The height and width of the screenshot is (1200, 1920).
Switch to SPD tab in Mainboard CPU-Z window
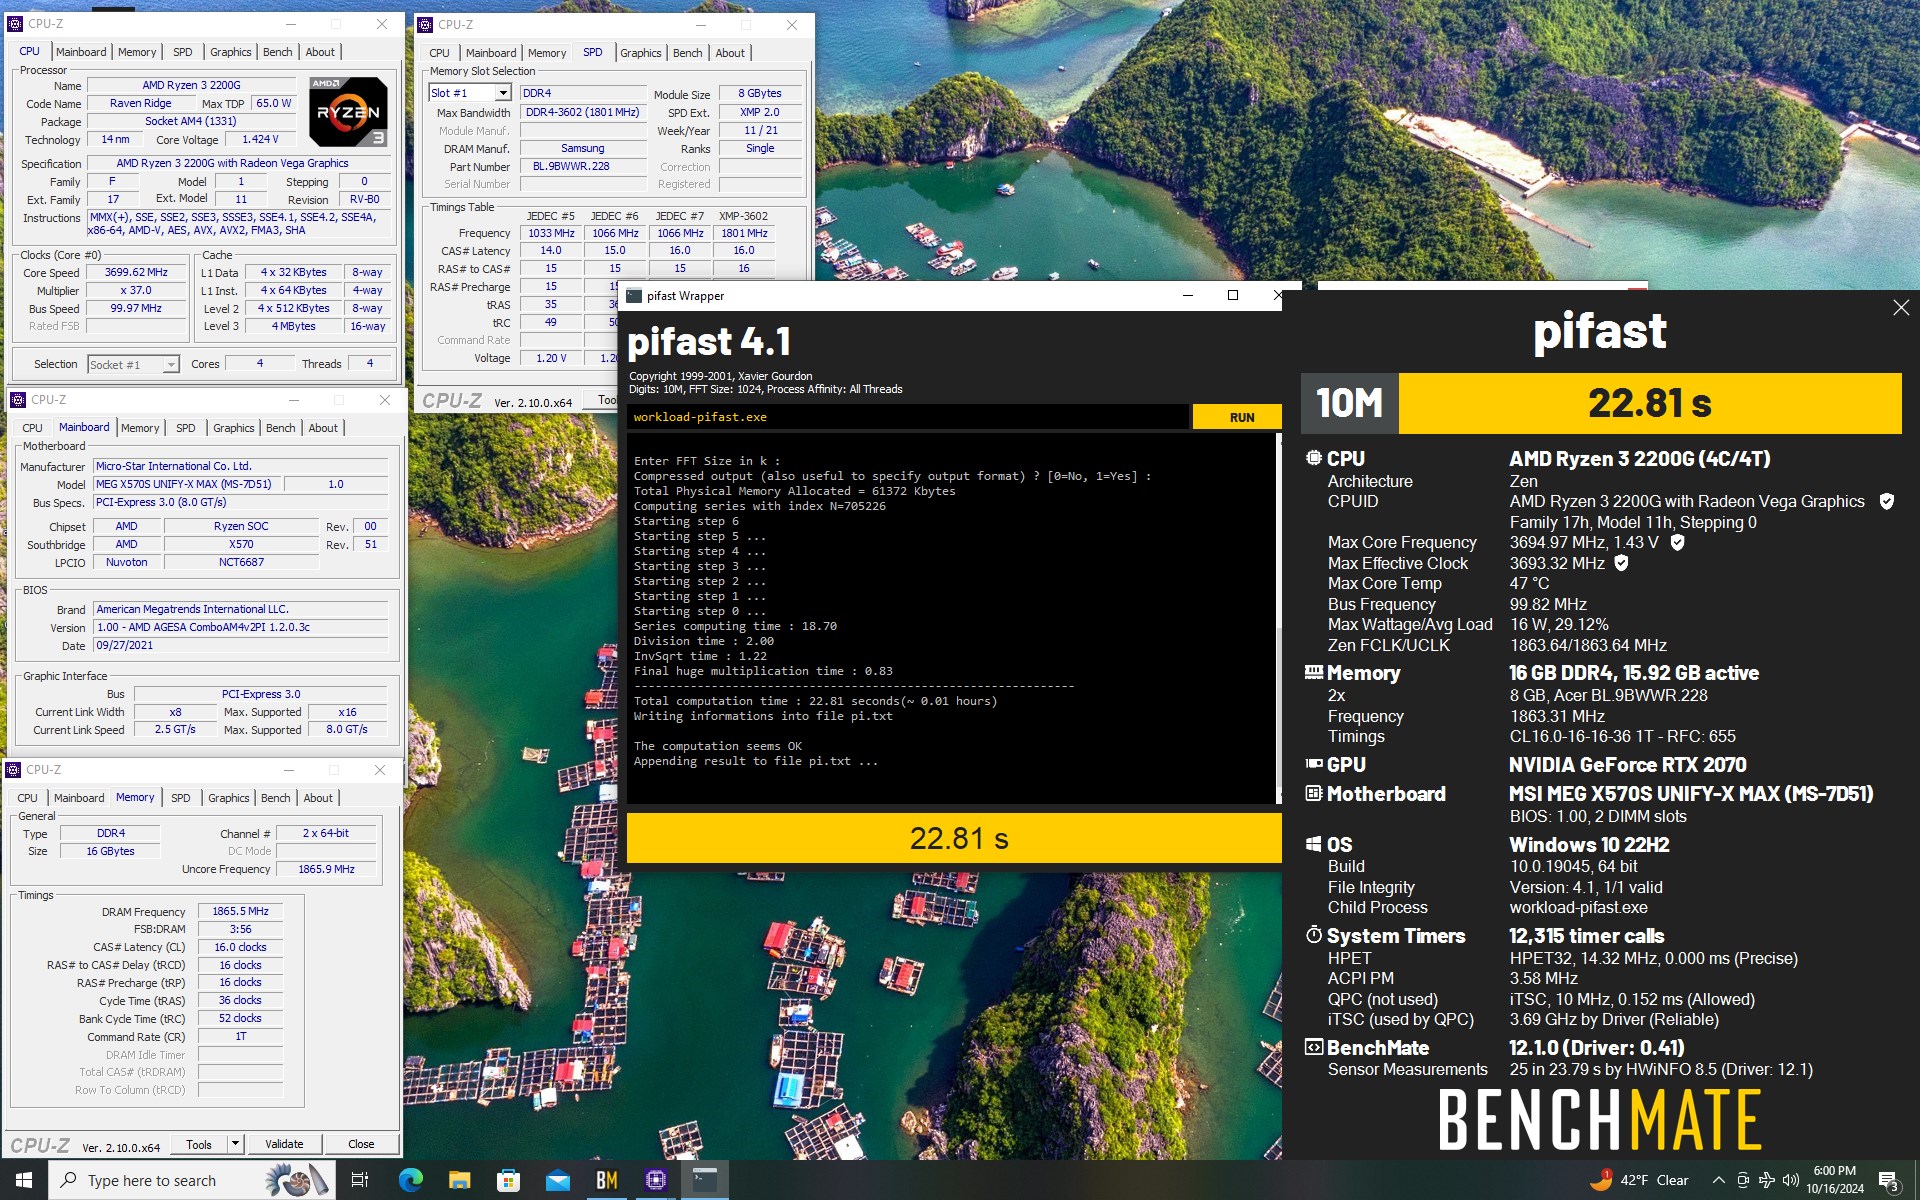click(186, 428)
